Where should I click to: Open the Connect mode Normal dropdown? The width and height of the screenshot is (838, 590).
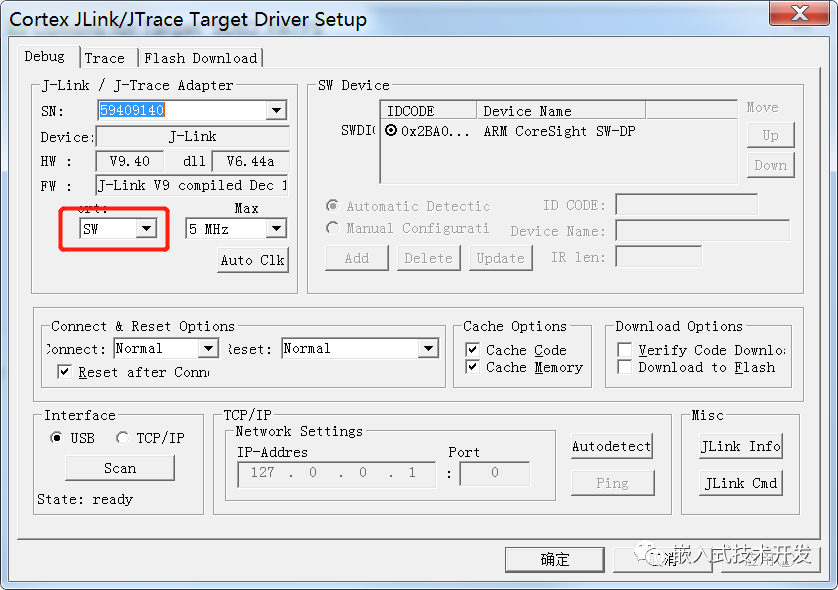(208, 349)
